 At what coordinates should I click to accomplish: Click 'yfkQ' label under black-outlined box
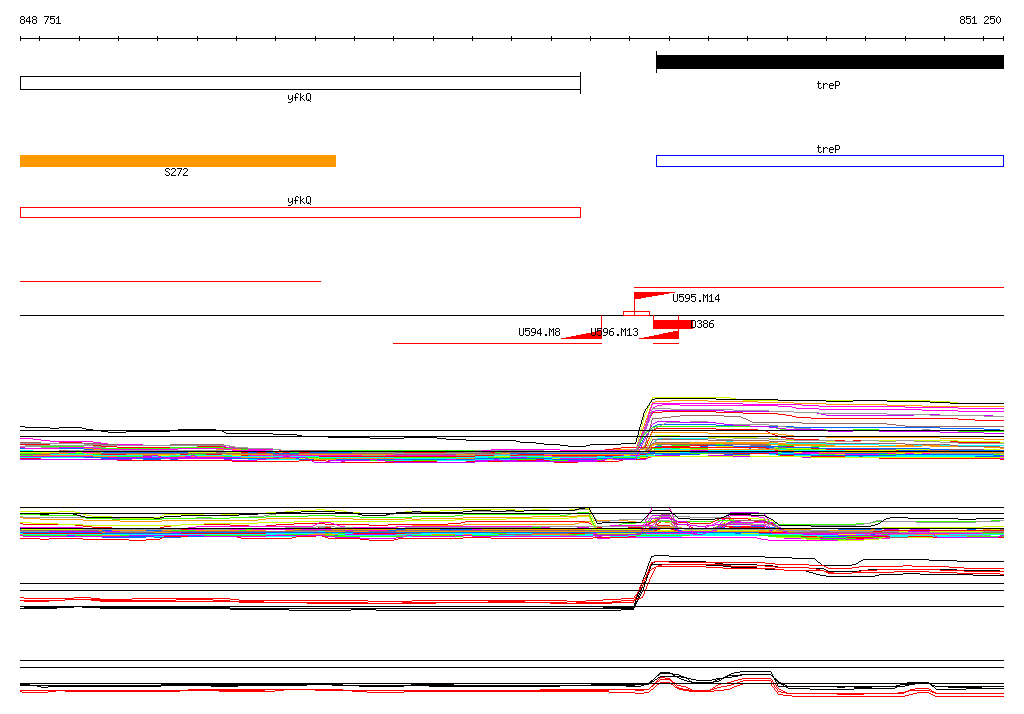coord(300,97)
